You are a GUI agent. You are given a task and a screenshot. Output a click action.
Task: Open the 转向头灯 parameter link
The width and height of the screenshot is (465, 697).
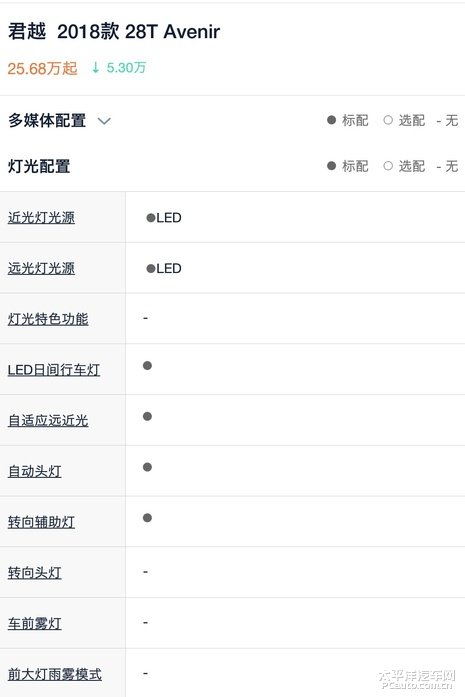click(x=35, y=572)
